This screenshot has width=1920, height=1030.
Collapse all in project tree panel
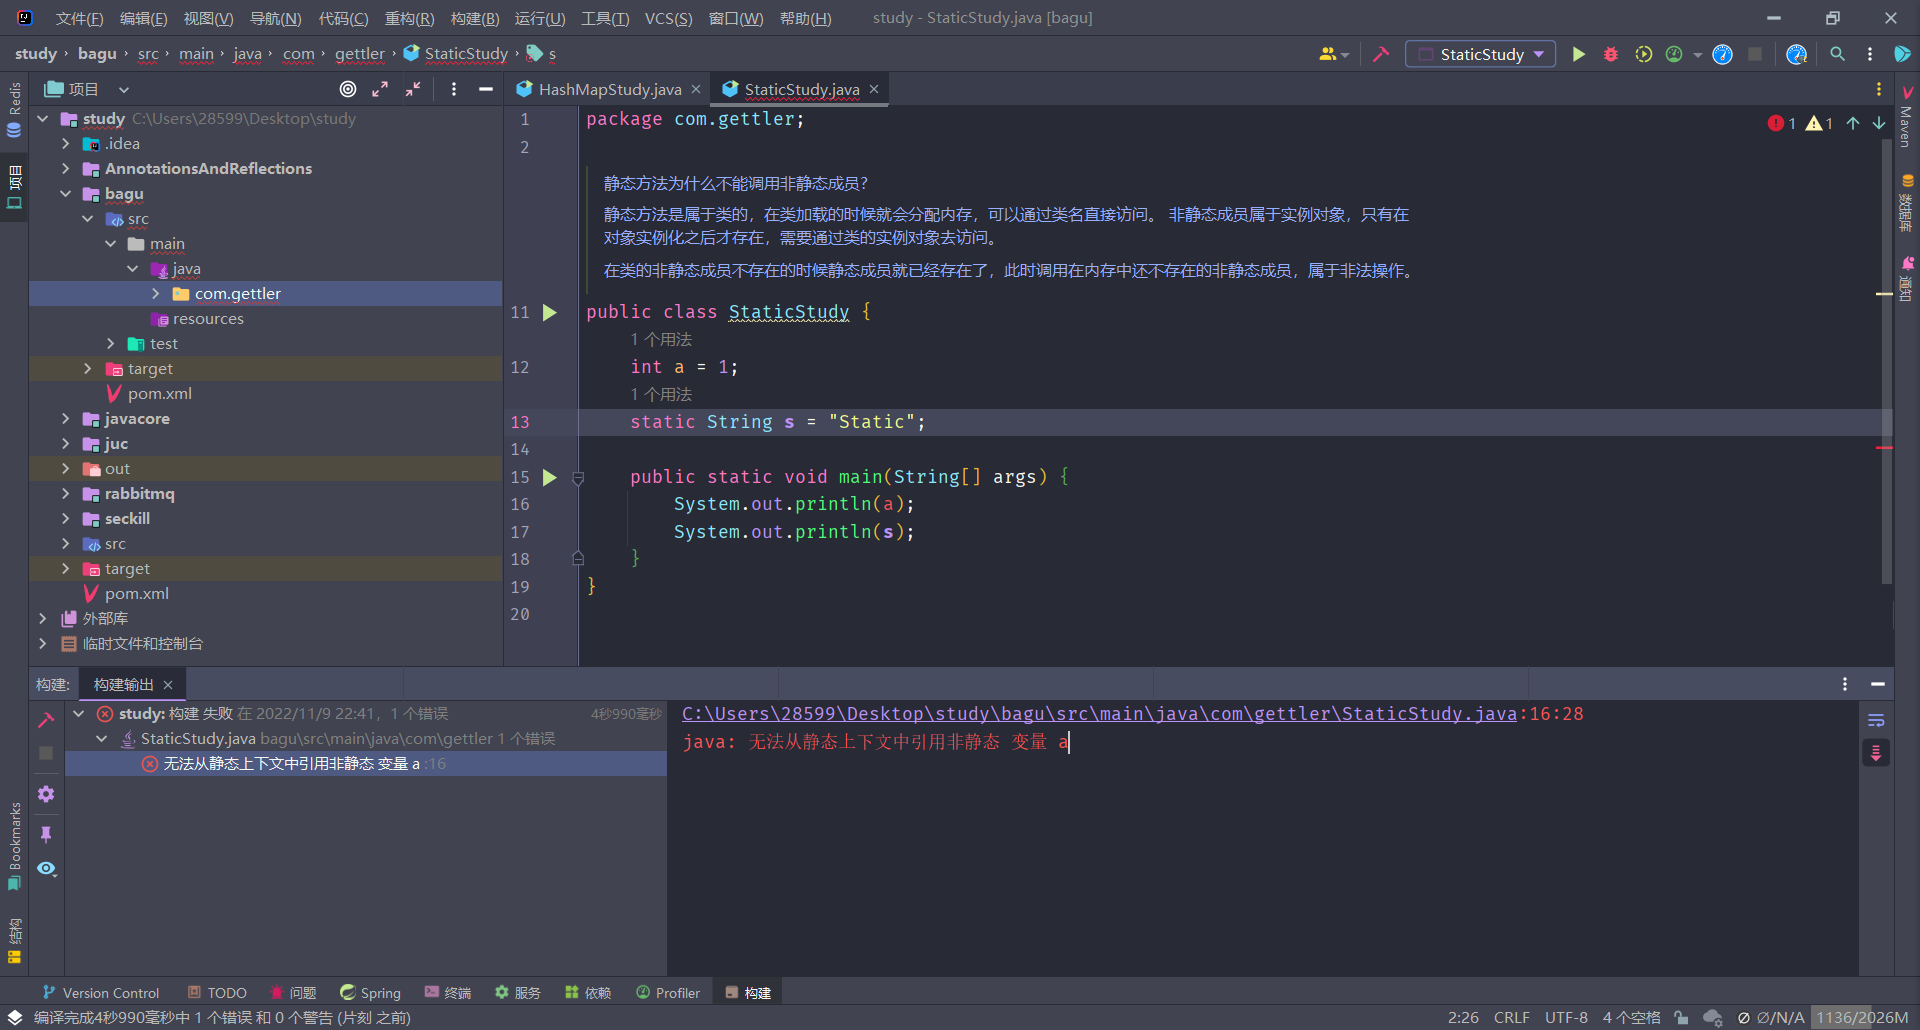(x=413, y=89)
